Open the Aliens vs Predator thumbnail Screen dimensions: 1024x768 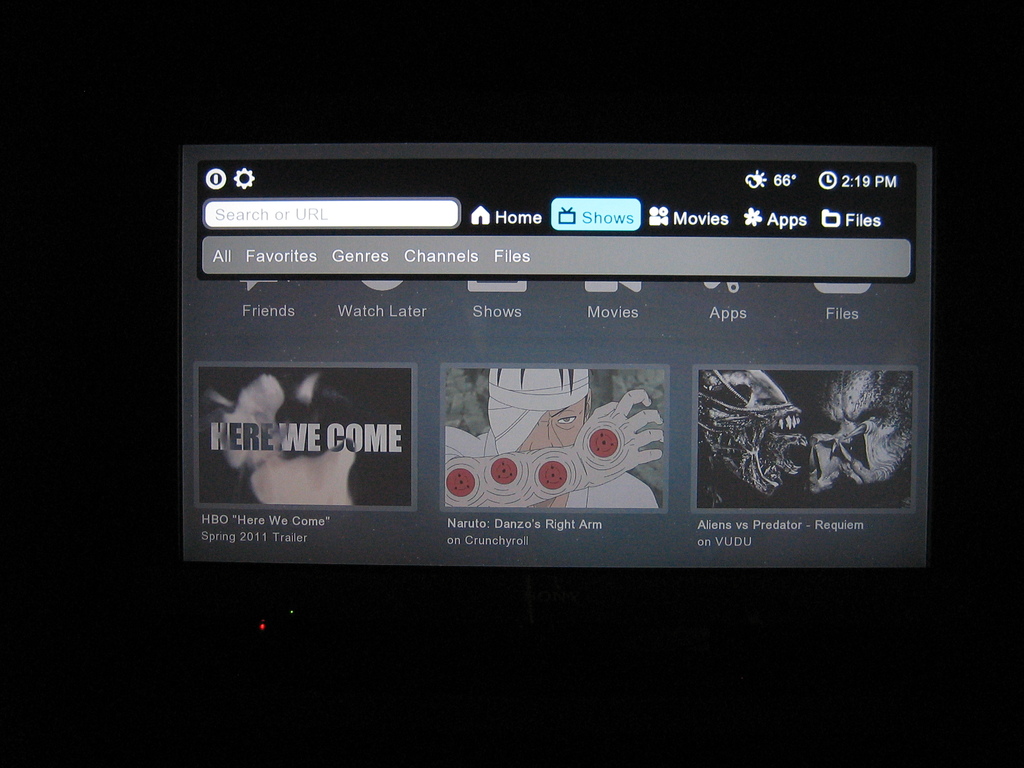pyautogui.click(x=804, y=440)
